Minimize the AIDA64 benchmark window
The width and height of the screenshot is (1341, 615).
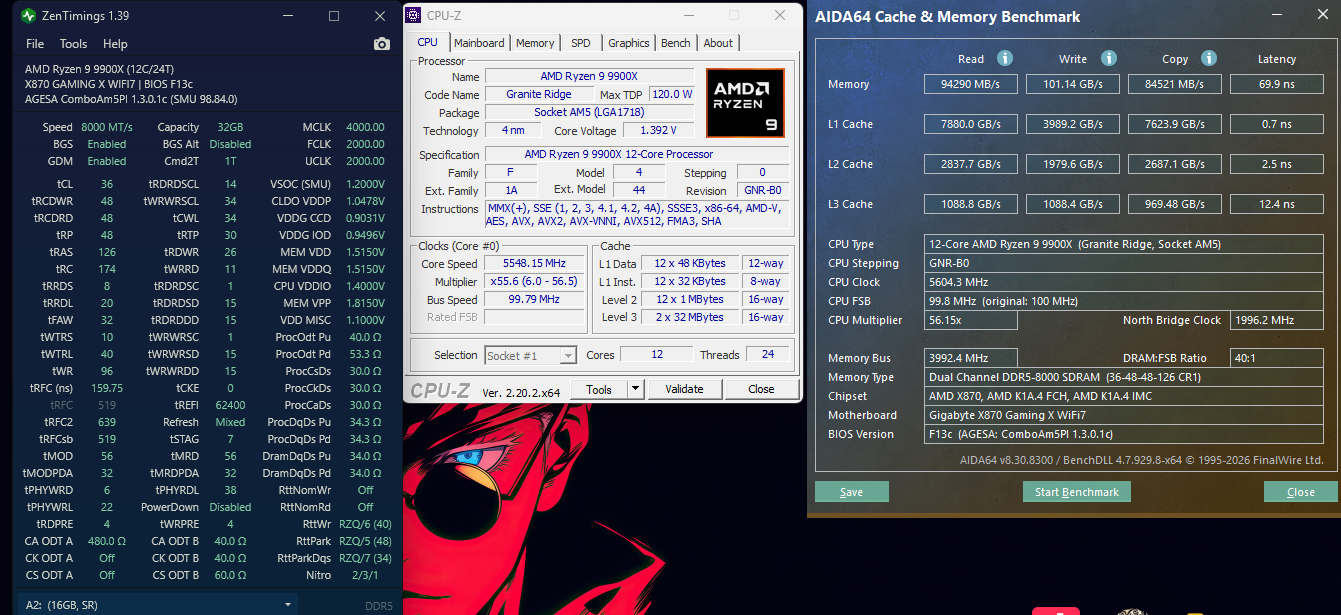pyautogui.click(x=1277, y=17)
